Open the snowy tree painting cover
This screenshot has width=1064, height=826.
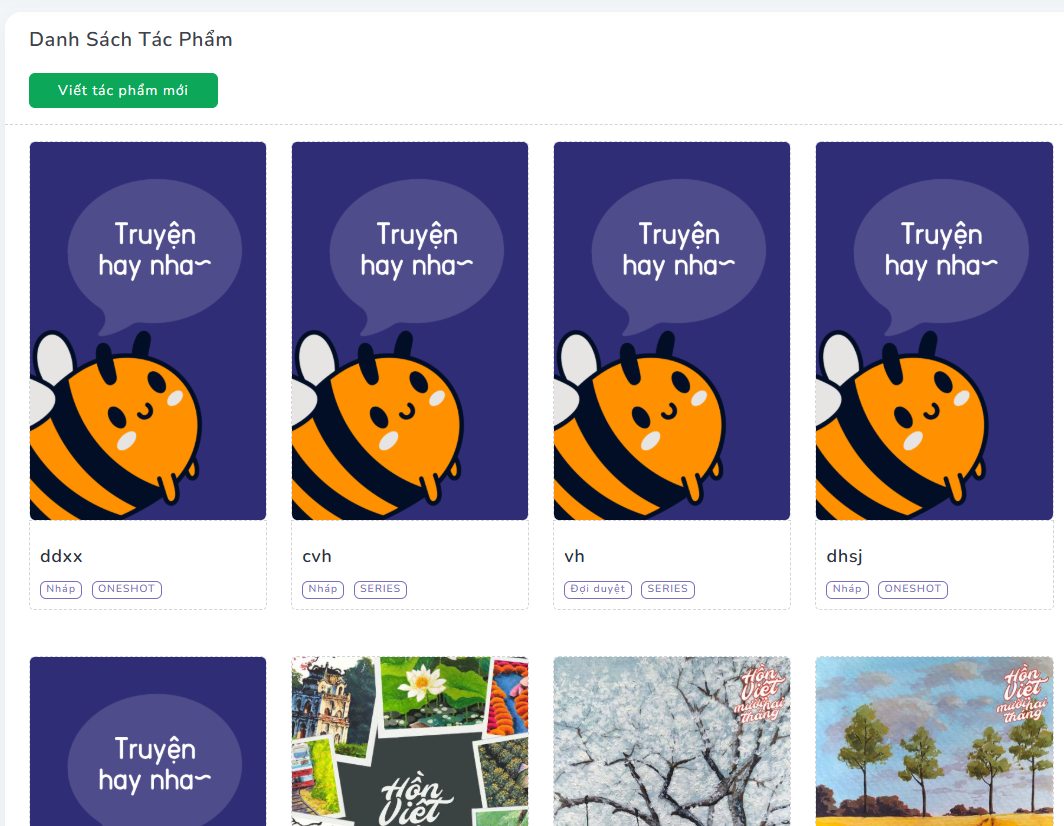point(672,741)
